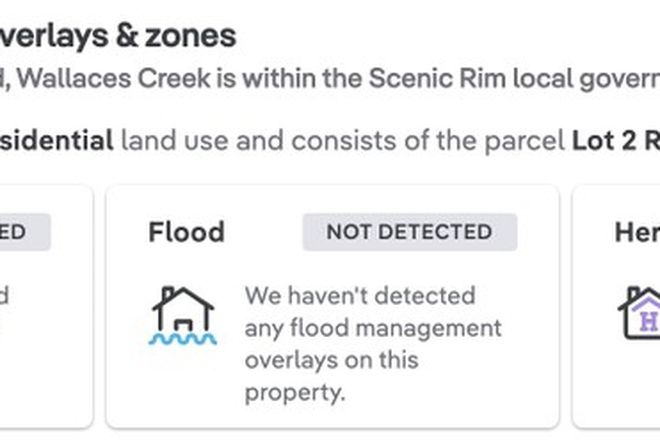Open the Flood card title
Viewport: 660px width, 440px height.
coord(186,232)
